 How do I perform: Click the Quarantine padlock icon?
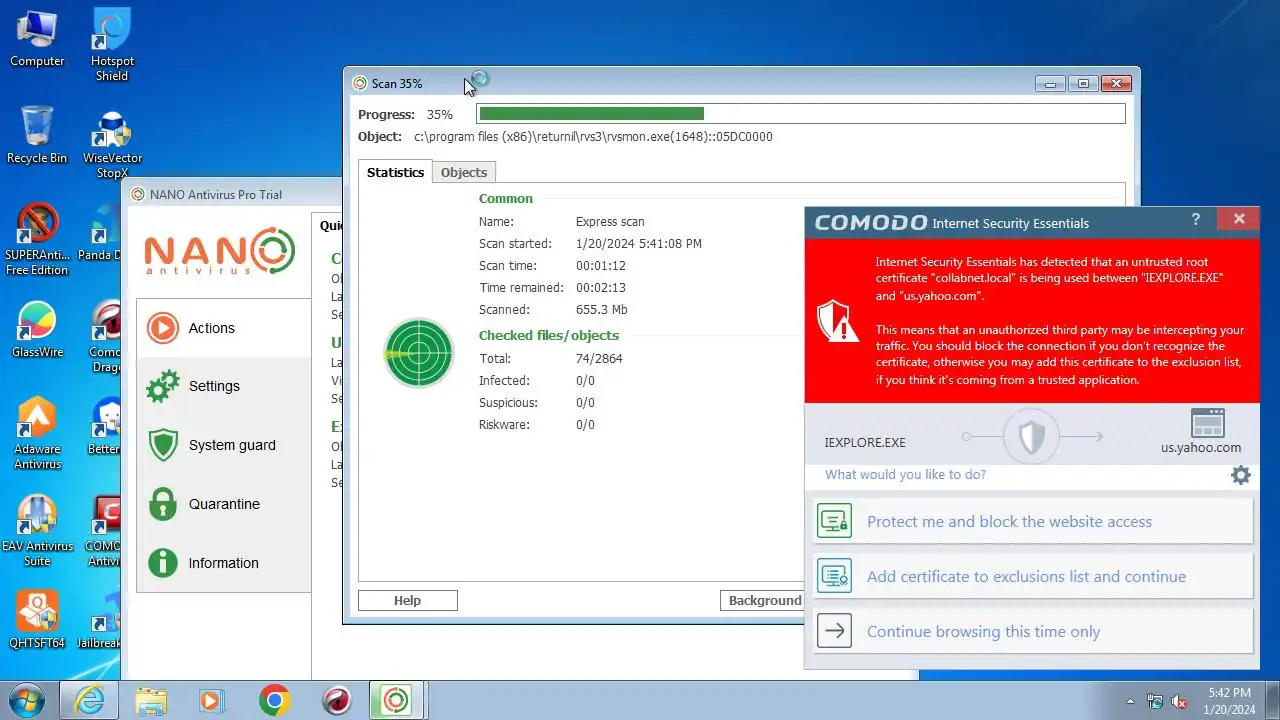tap(163, 504)
